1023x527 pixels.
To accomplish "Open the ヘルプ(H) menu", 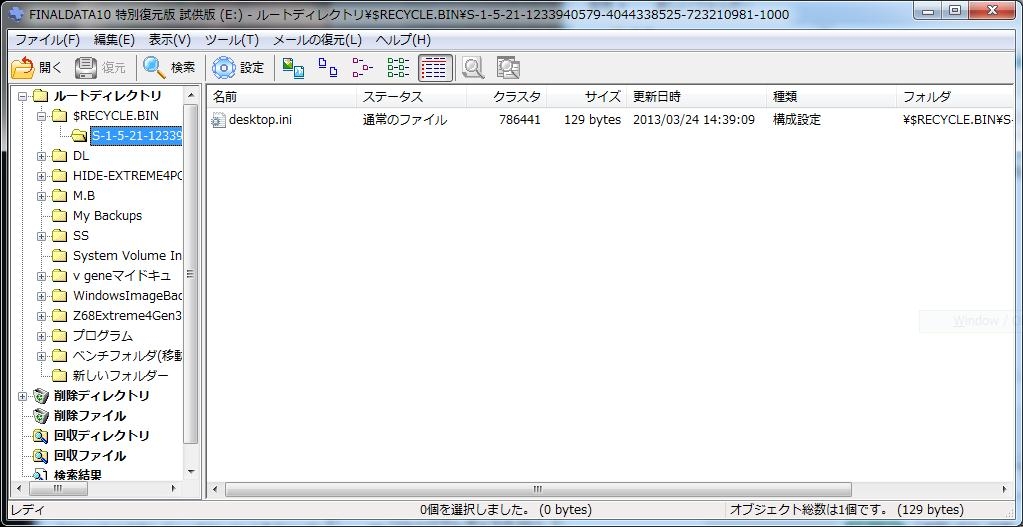I will [x=403, y=40].
